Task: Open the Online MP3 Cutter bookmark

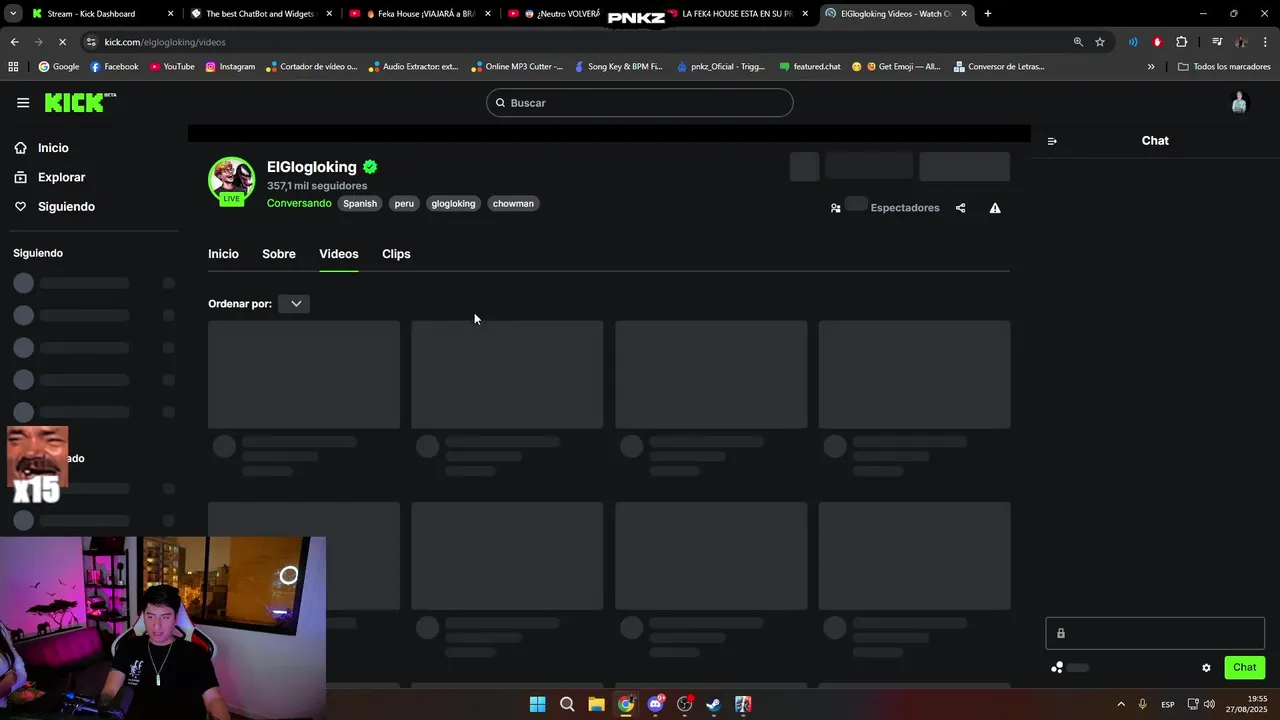Action: pyautogui.click(x=516, y=67)
